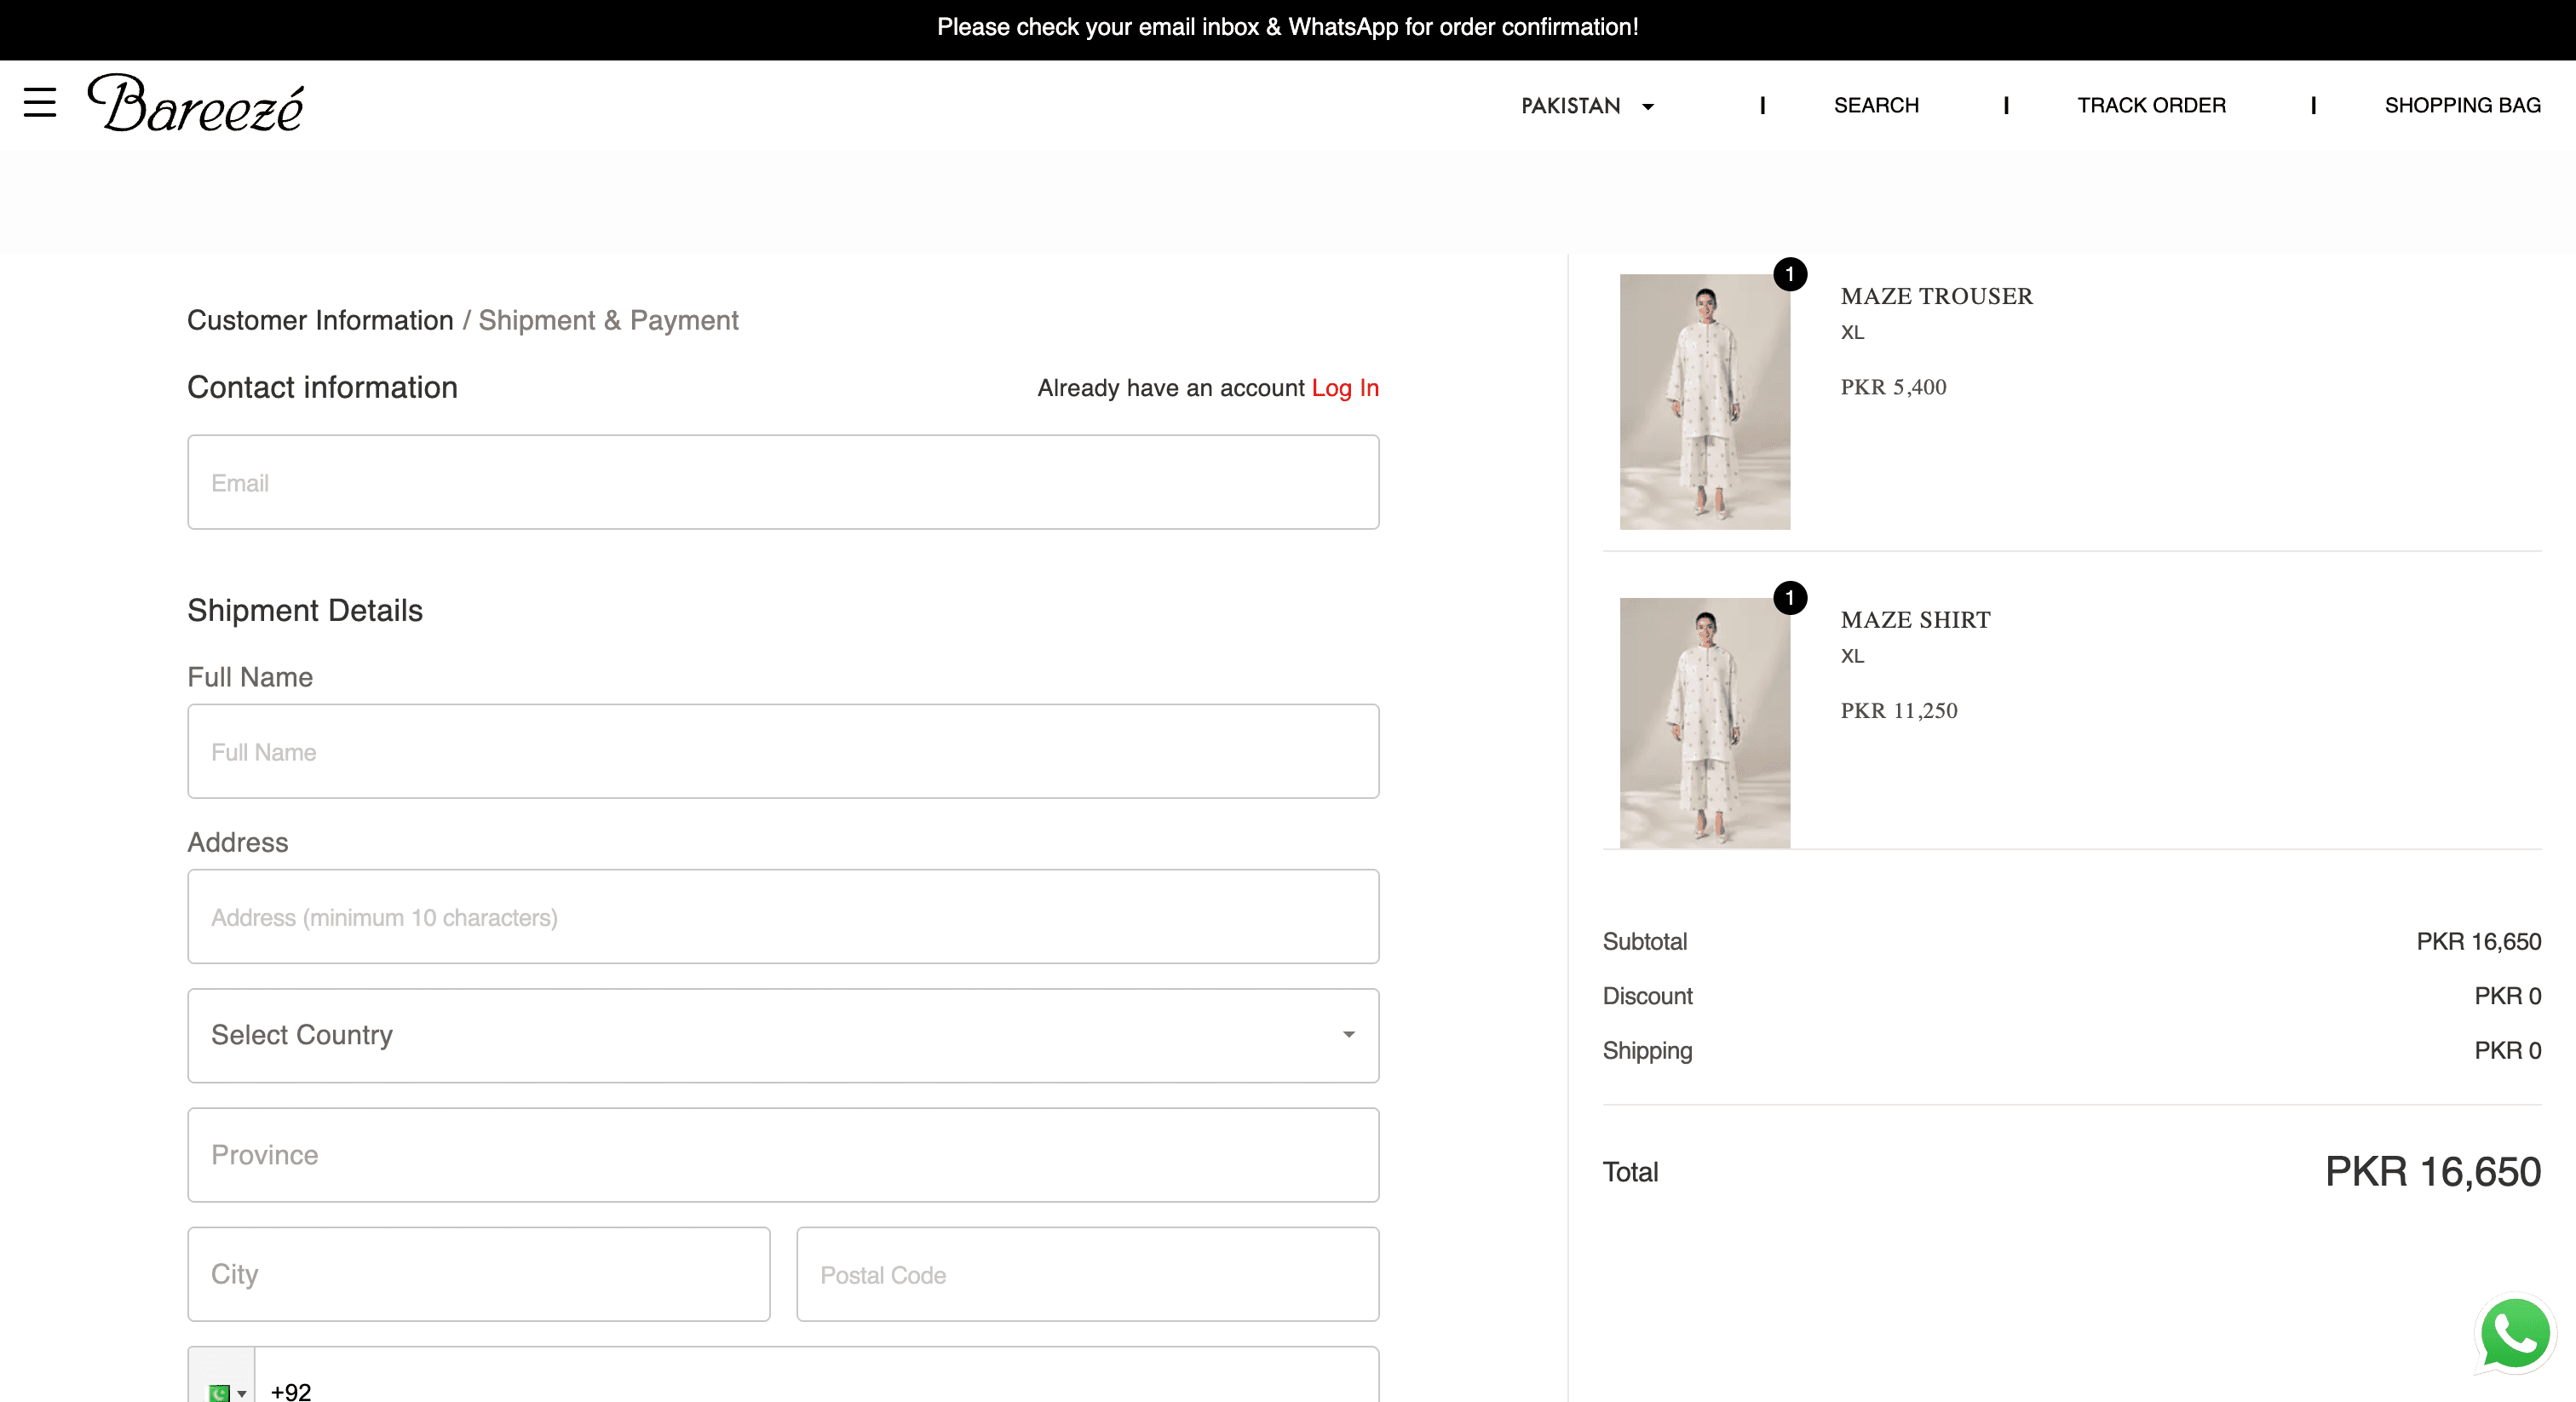Go to TRACK ORDER page
Viewport: 2576px width, 1402px height.
click(2151, 105)
